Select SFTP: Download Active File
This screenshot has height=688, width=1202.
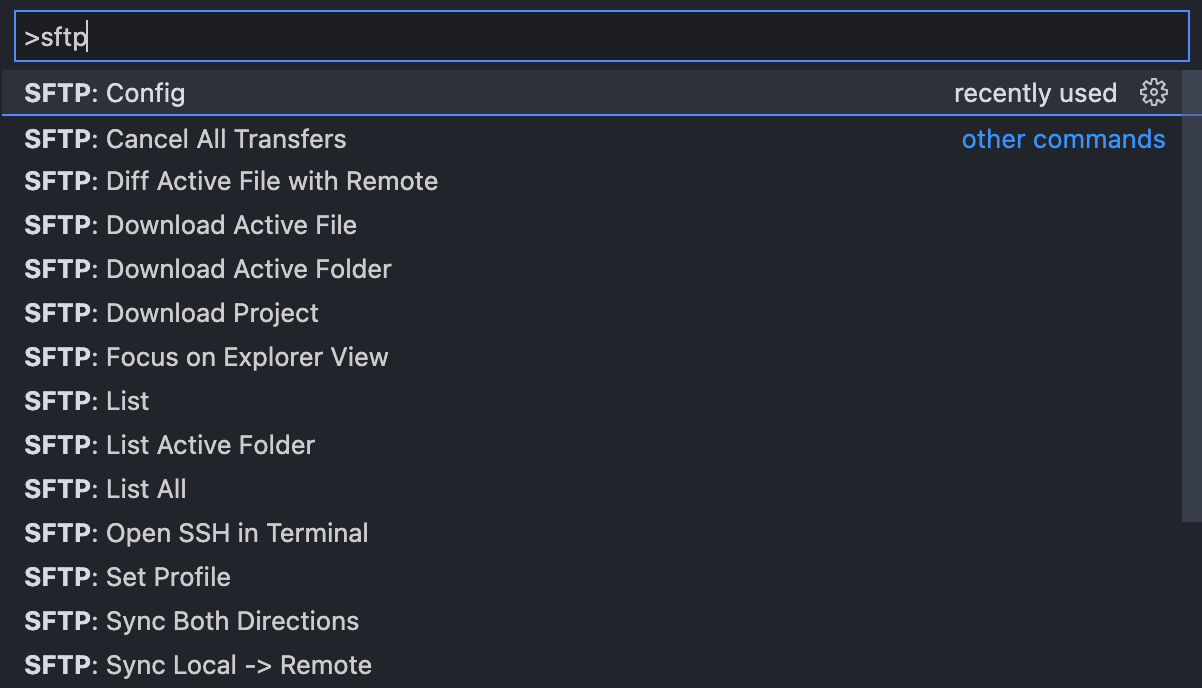pos(591,226)
